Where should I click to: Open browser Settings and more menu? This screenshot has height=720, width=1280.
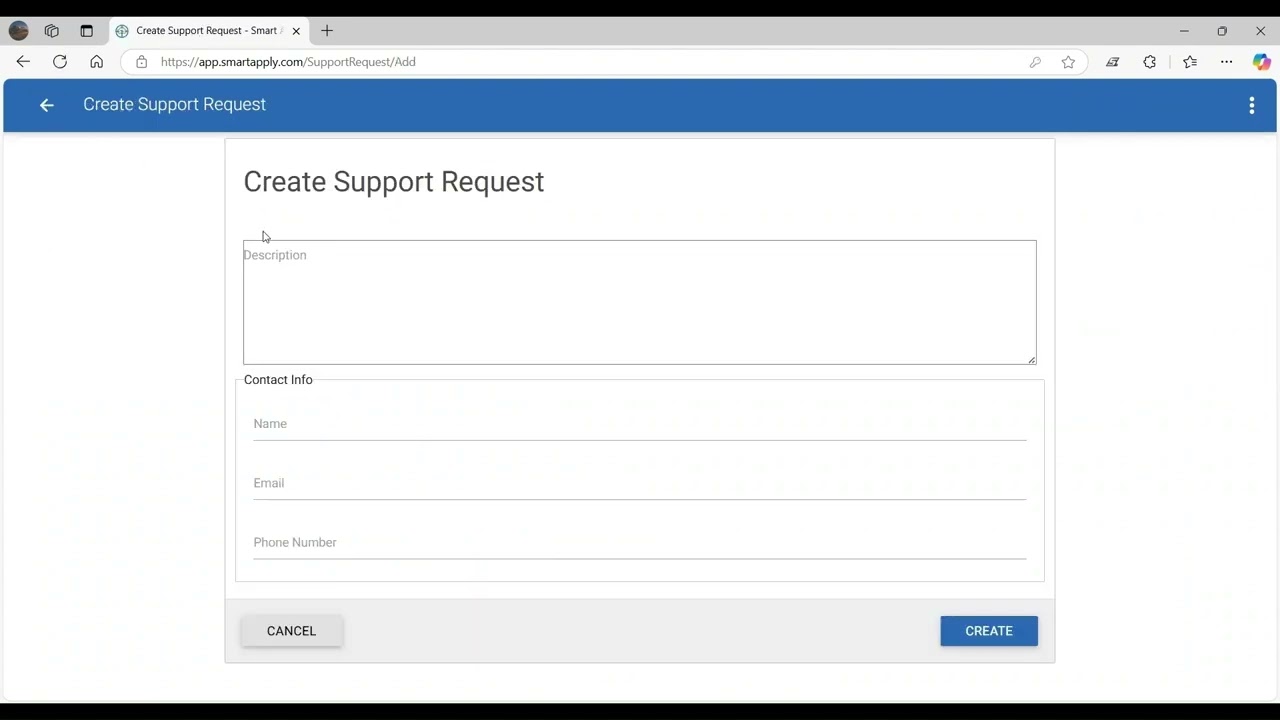tap(1226, 62)
